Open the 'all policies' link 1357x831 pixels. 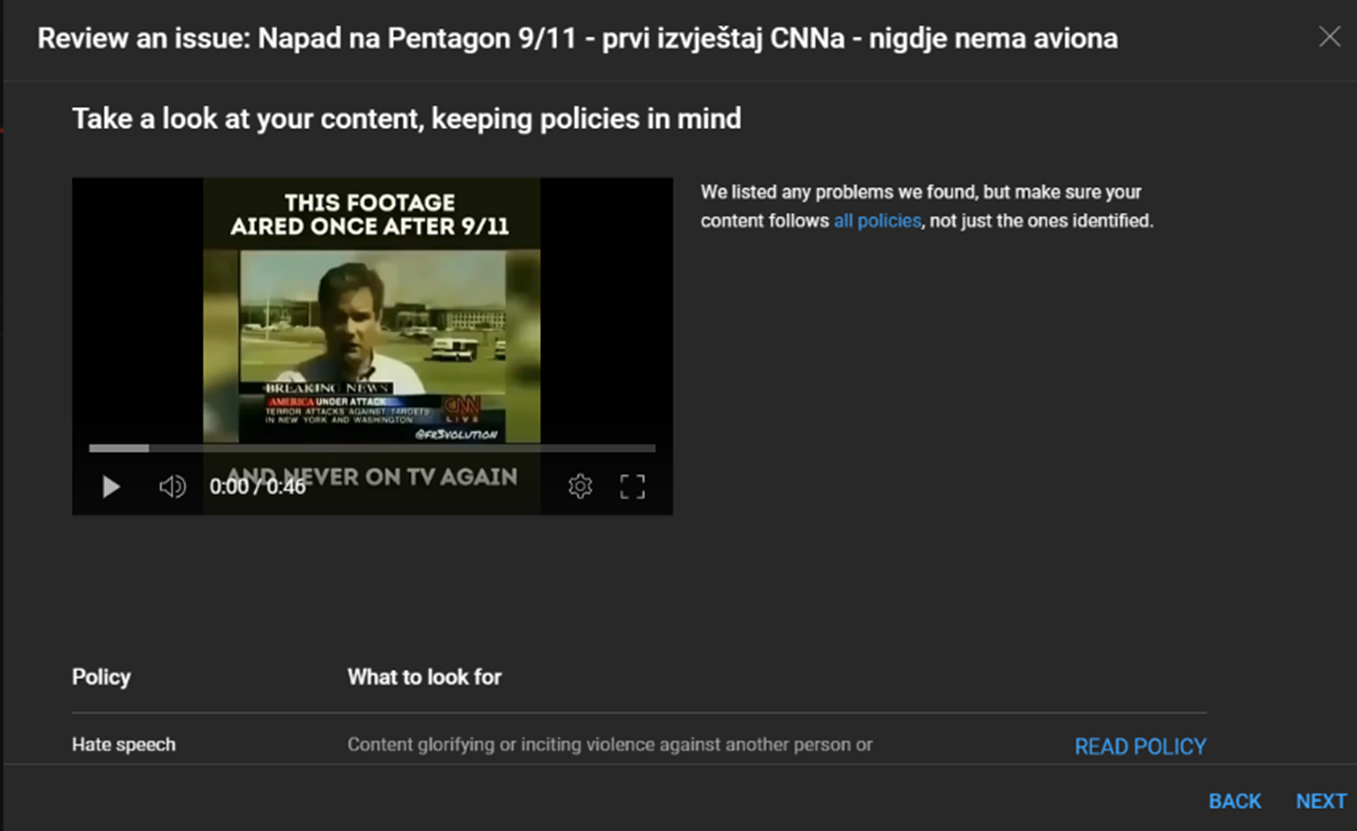click(x=877, y=221)
